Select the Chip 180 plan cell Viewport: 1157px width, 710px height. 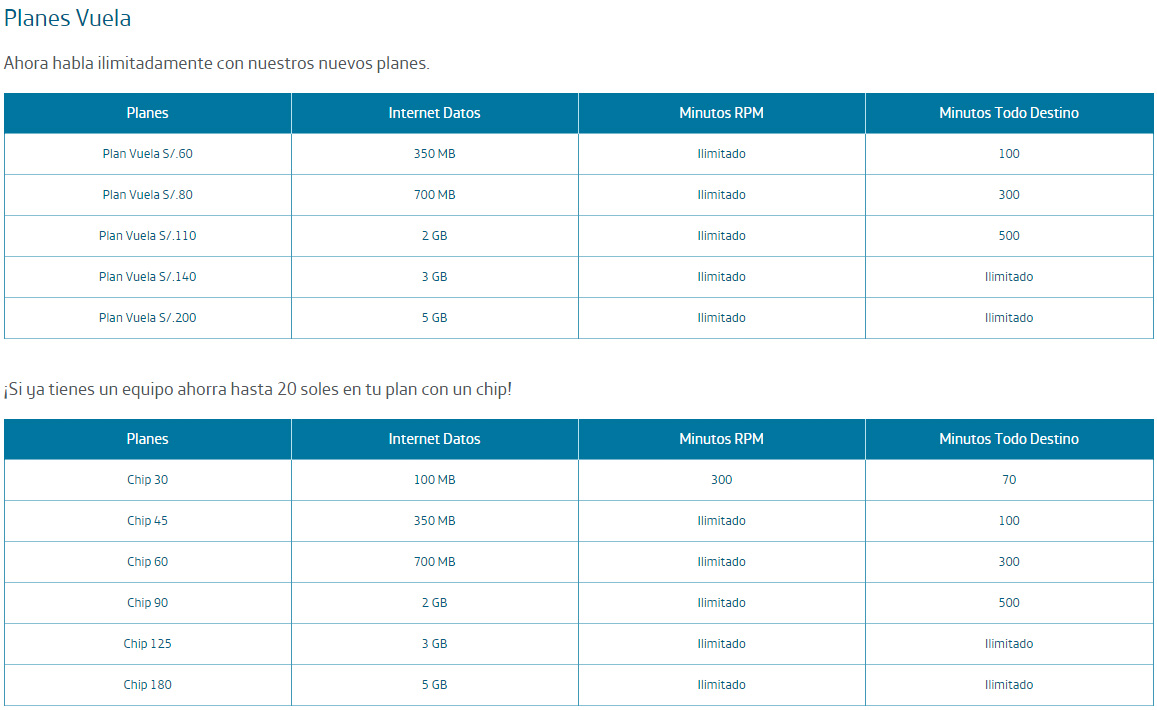[x=148, y=685]
